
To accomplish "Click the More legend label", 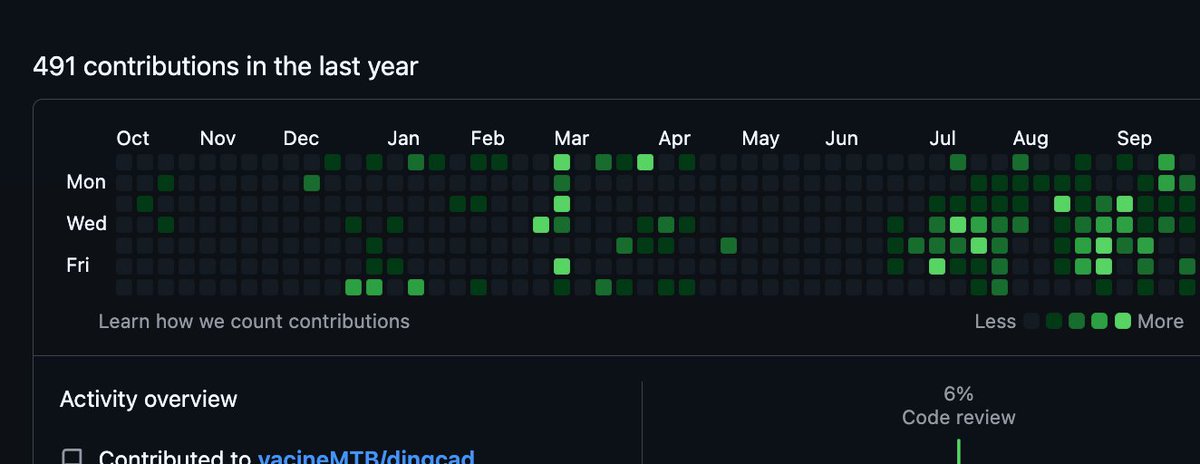I will point(1161,321).
